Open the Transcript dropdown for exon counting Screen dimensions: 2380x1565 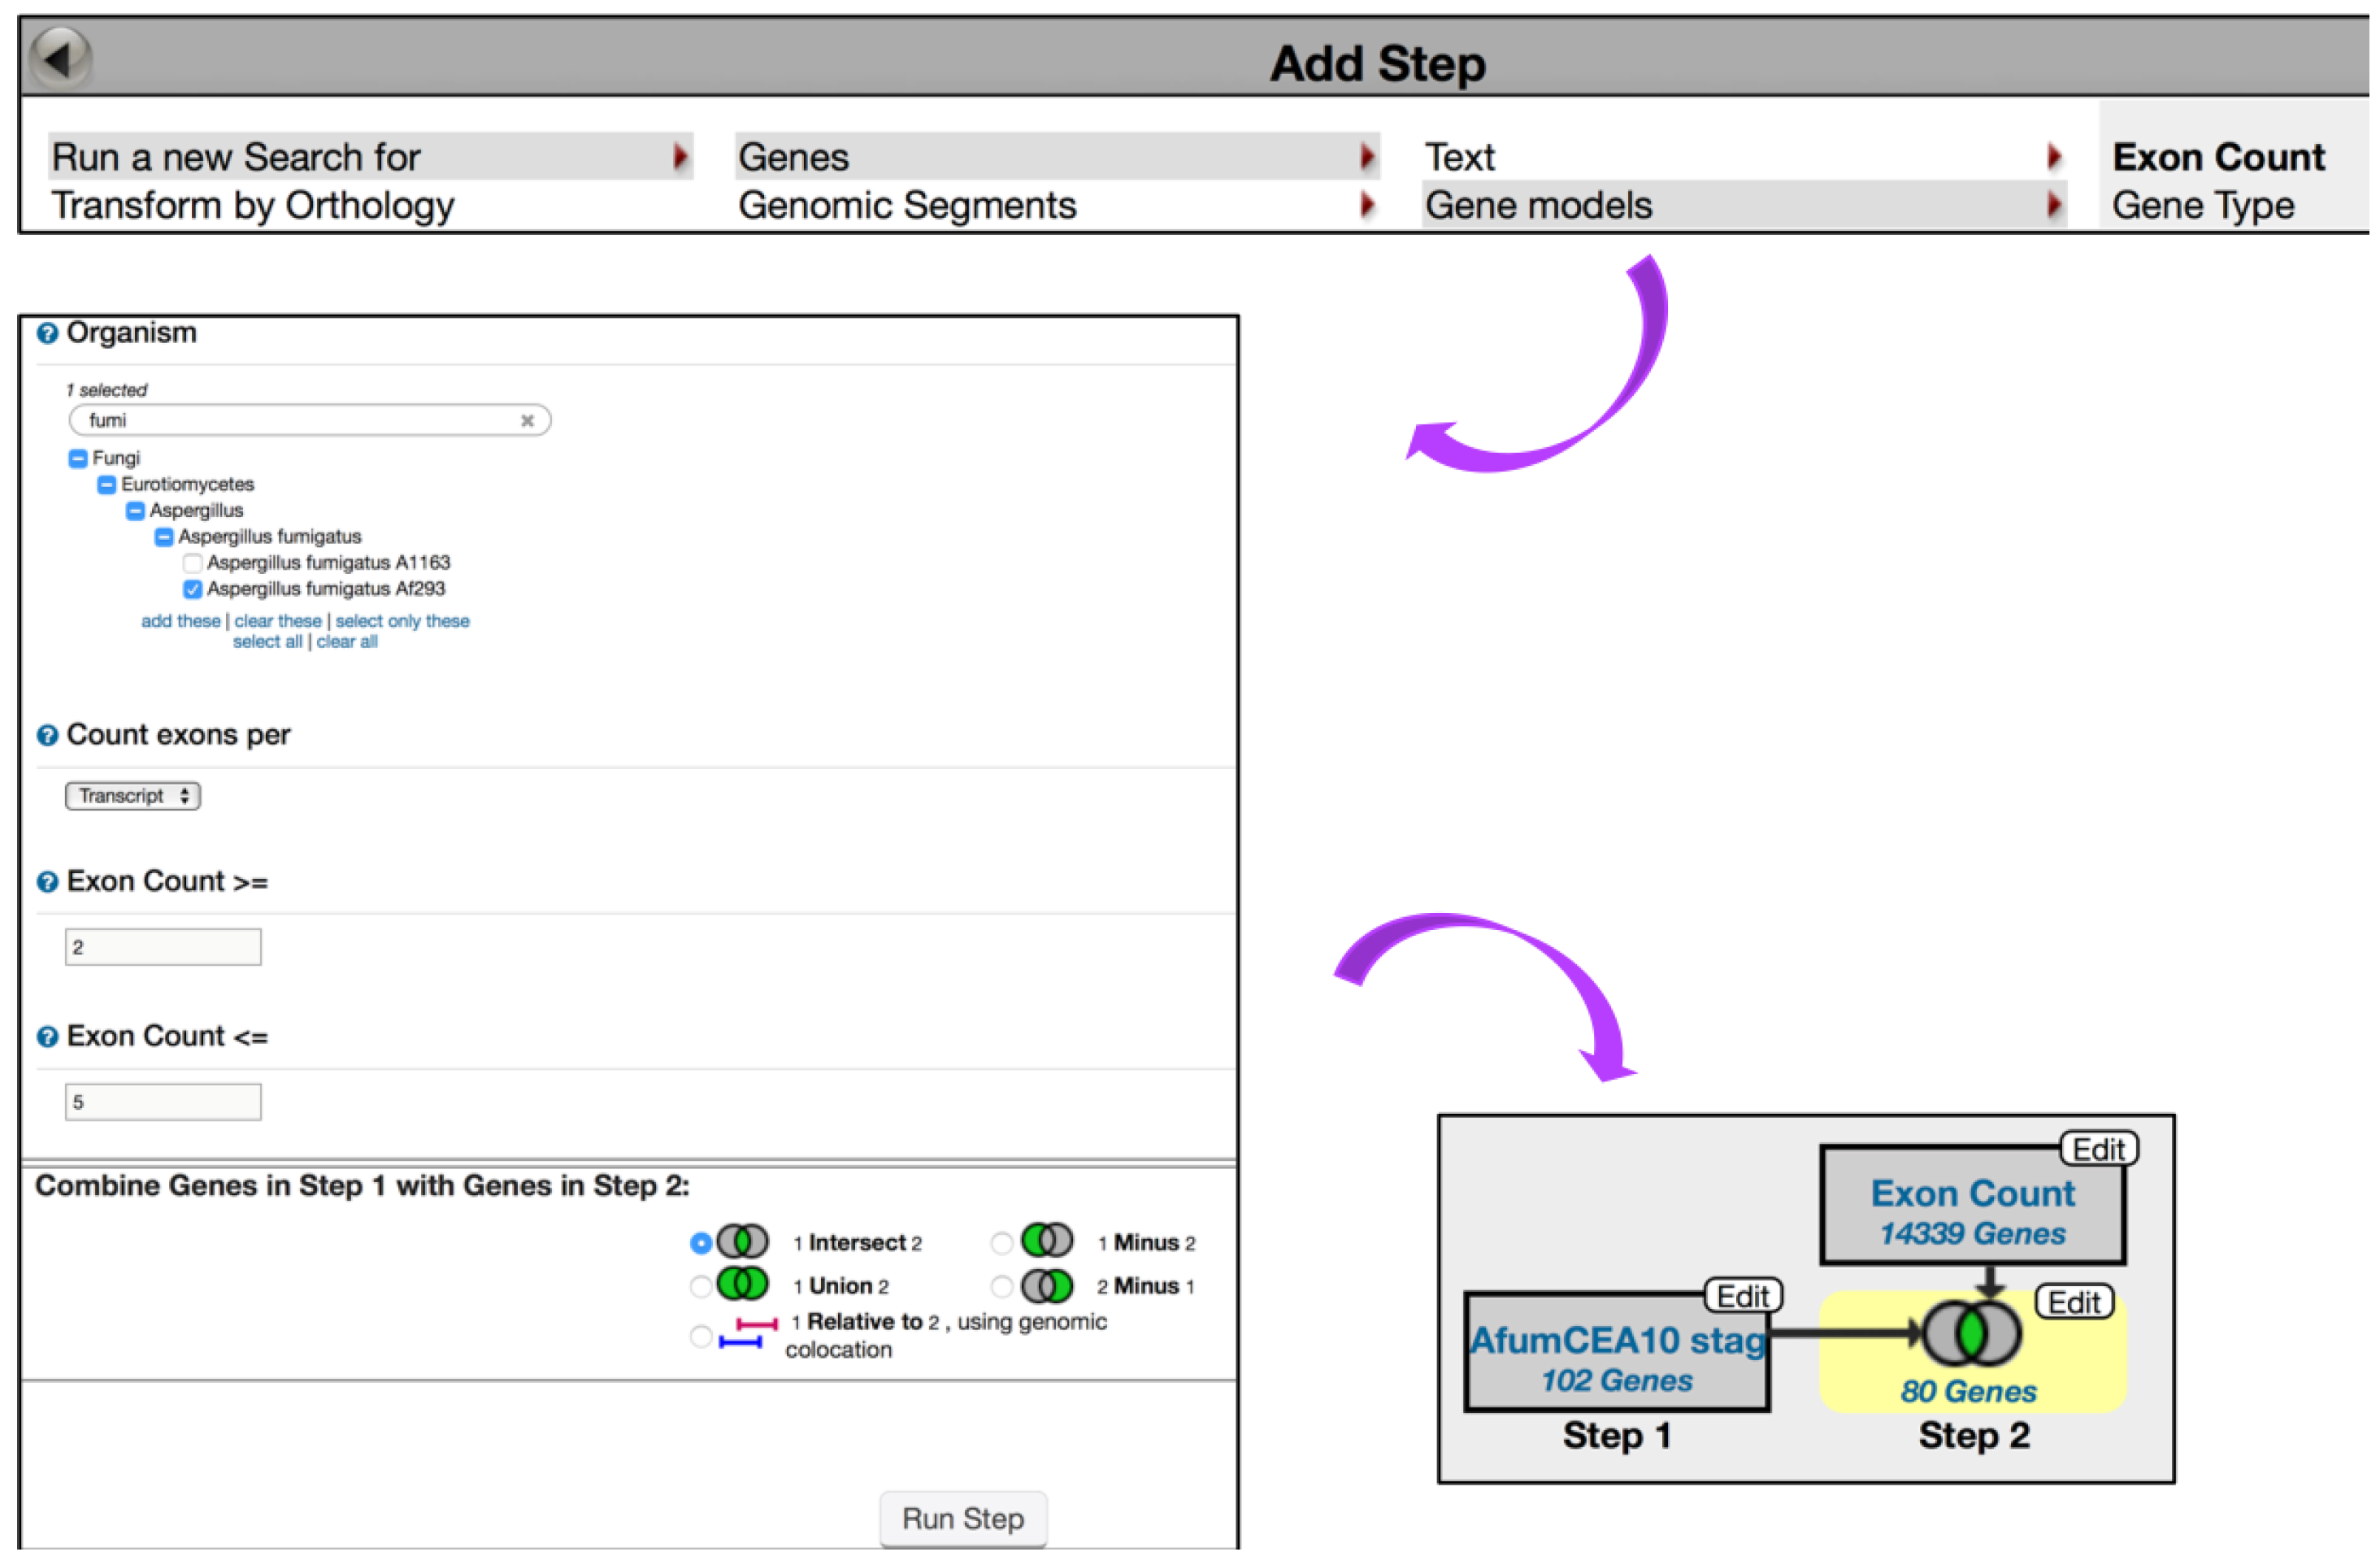point(132,796)
